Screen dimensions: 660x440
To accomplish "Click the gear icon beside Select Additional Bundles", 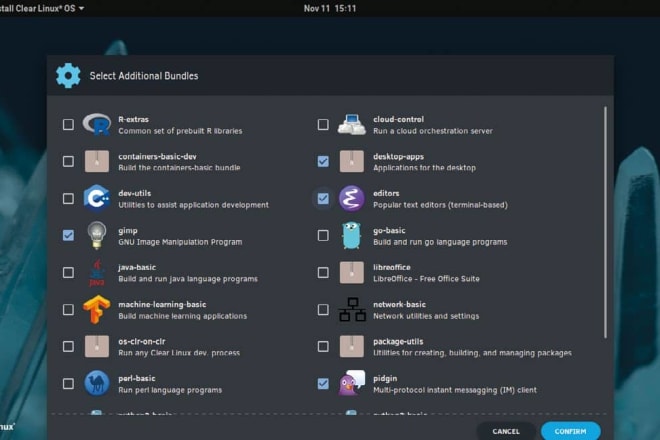I will [68, 76].
